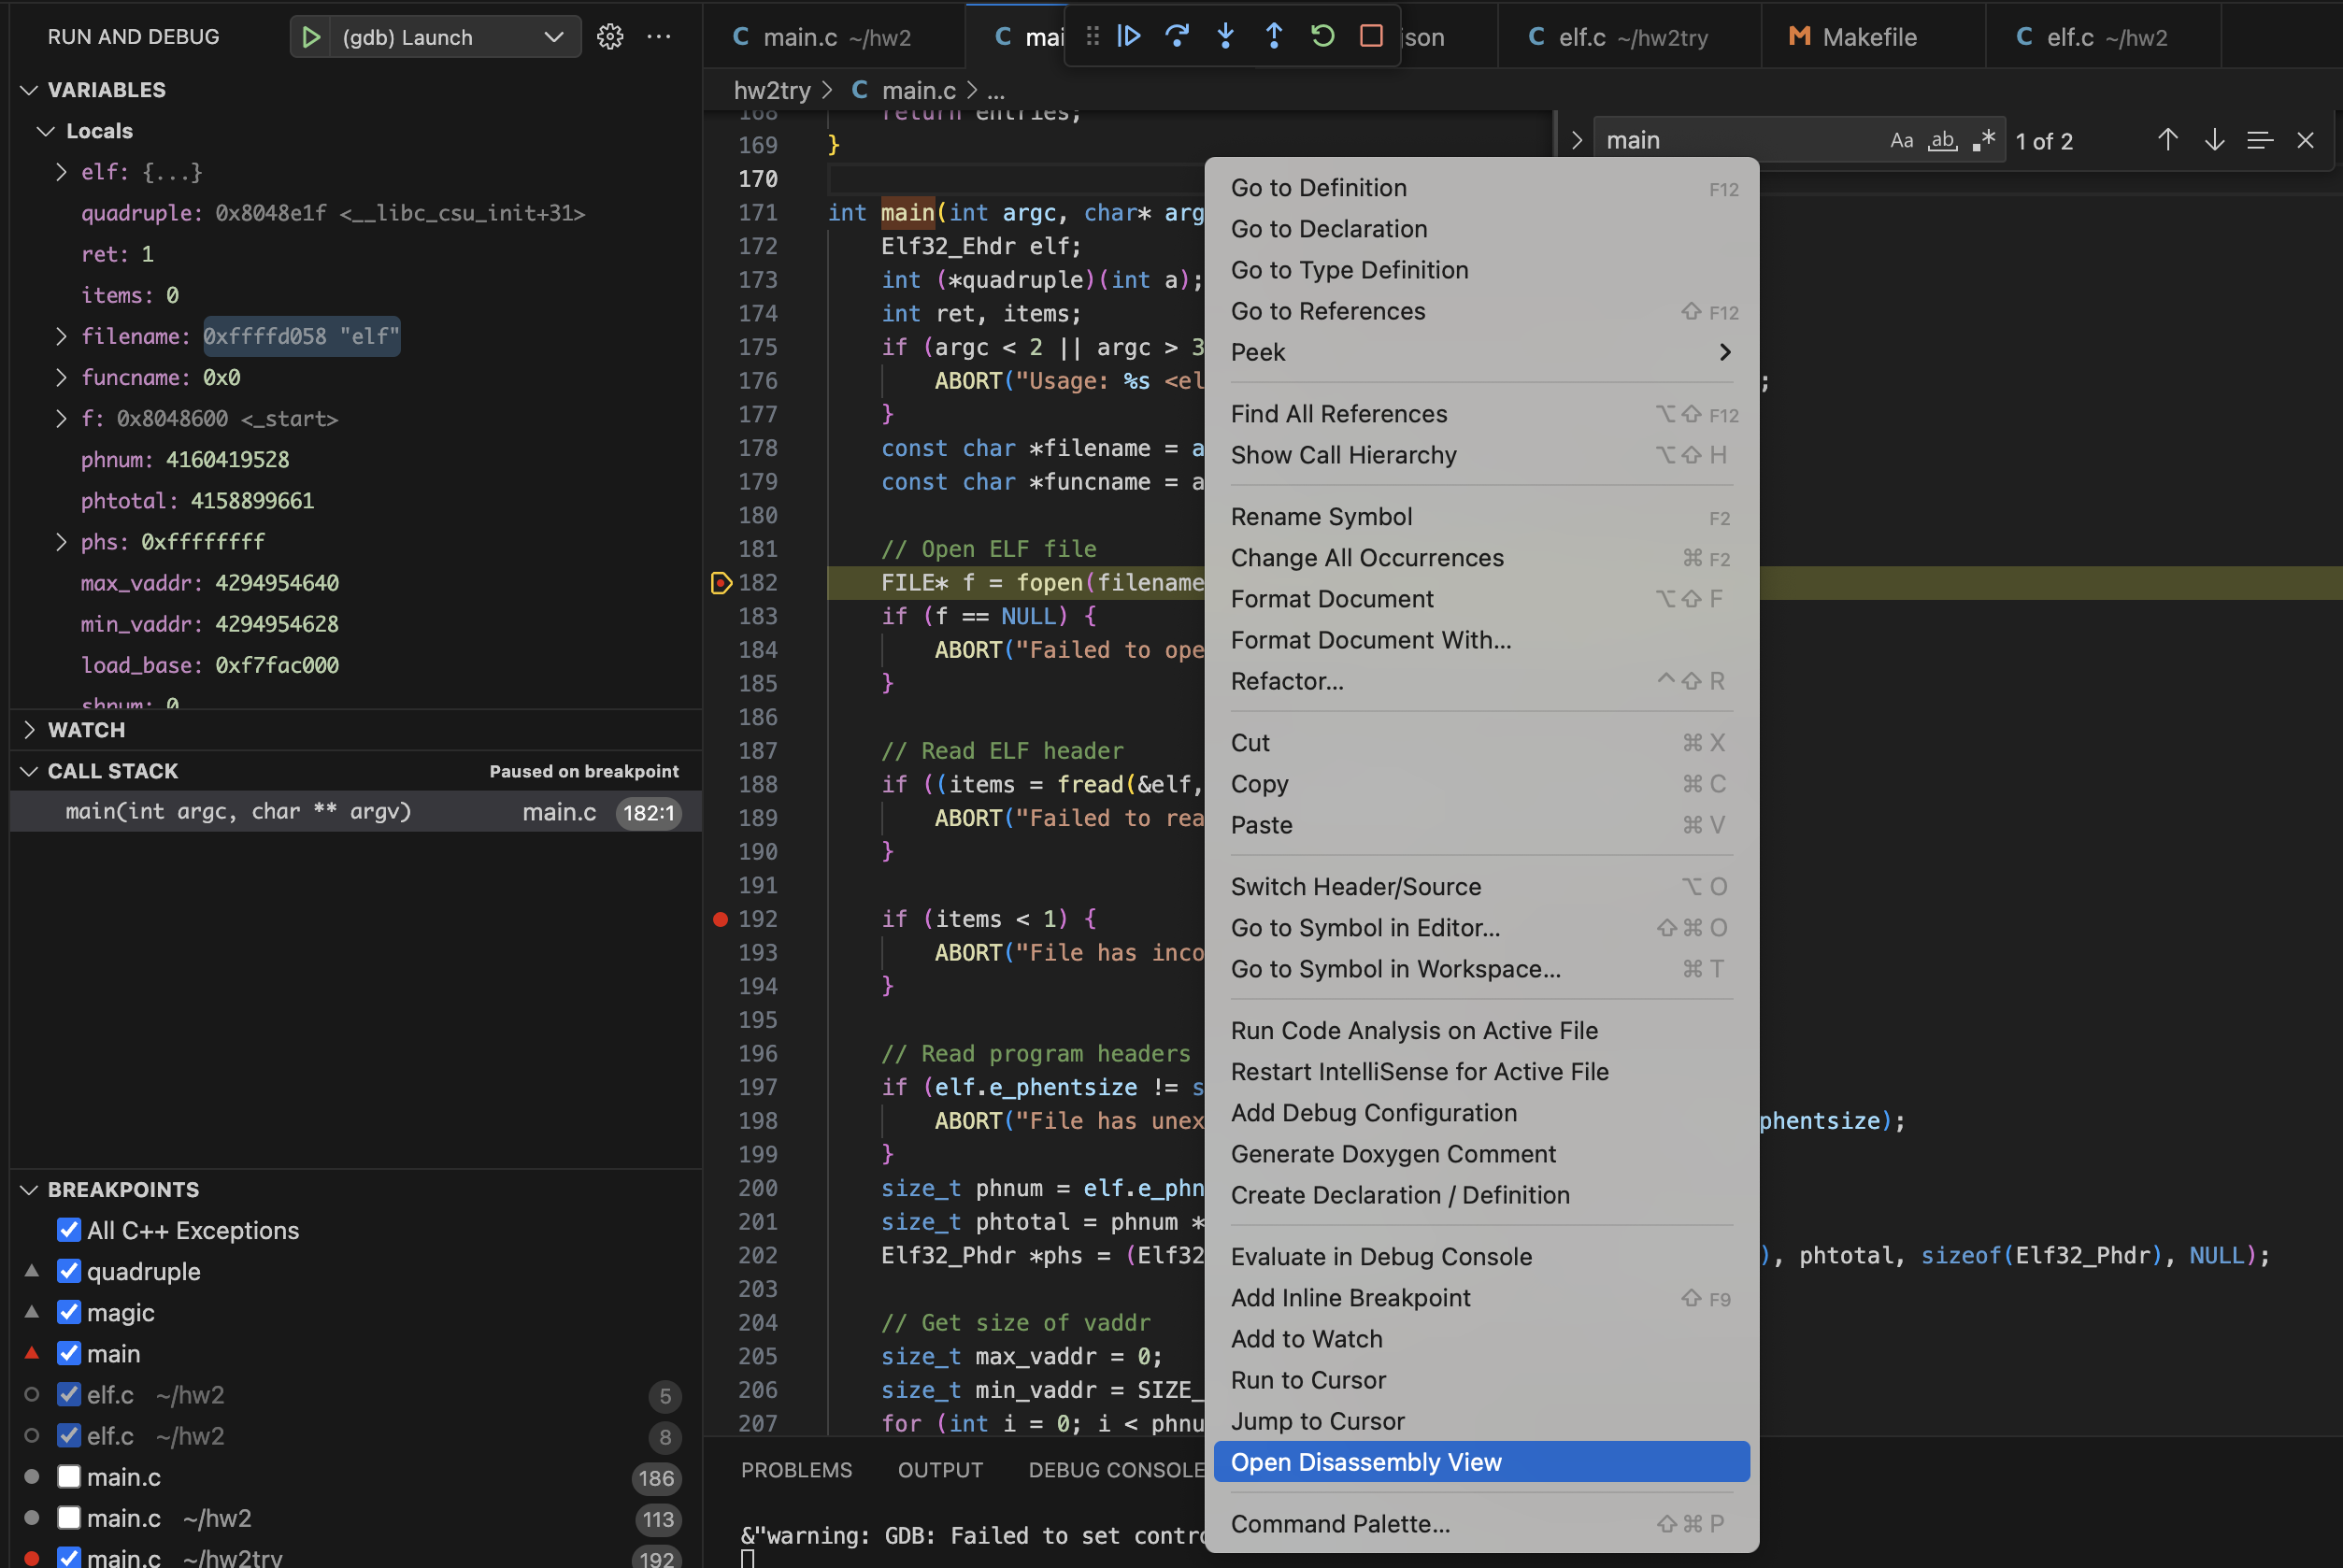The width and height of the screenshot is (2343, 1568).
Task: Go to next find match arrow
Action: point(2214,141)
